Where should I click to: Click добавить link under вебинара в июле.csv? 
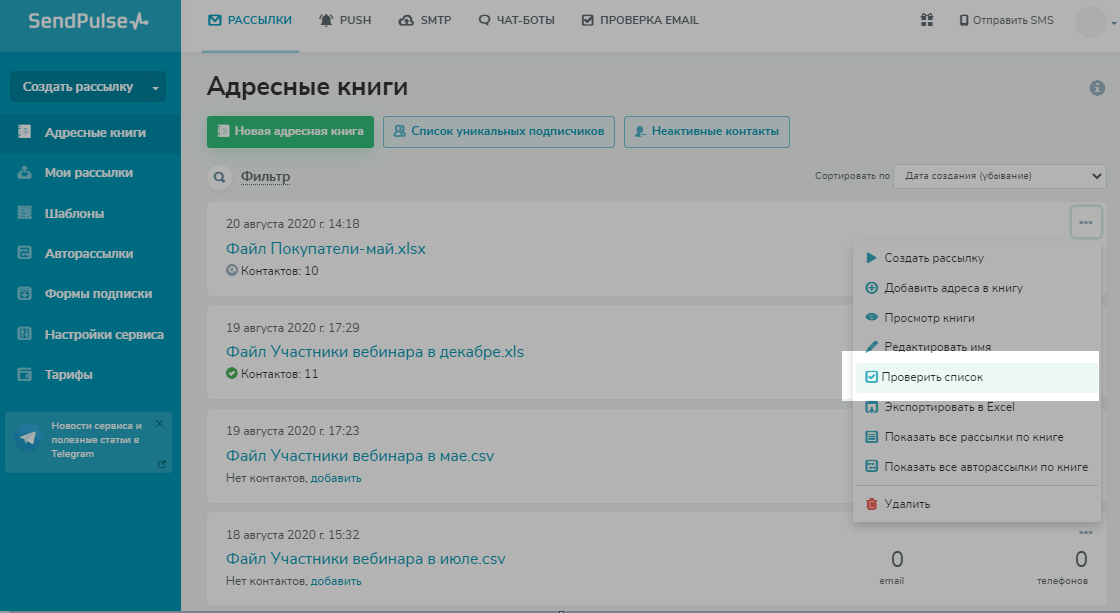(x=336, y=581)
